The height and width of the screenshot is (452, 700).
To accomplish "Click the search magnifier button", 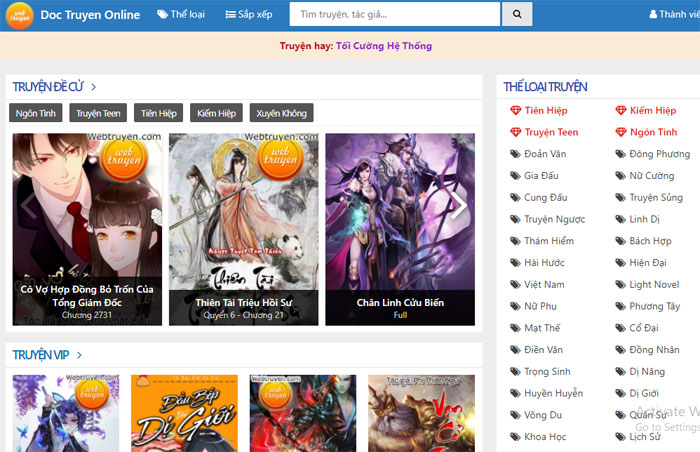I will [516, 15].
